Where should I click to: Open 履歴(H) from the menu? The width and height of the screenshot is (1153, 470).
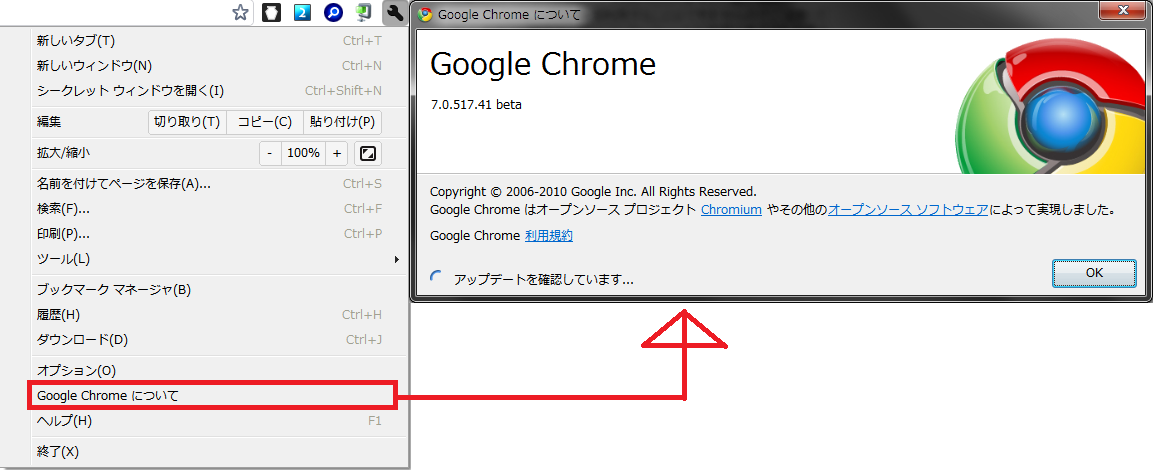tap(219, 315)
